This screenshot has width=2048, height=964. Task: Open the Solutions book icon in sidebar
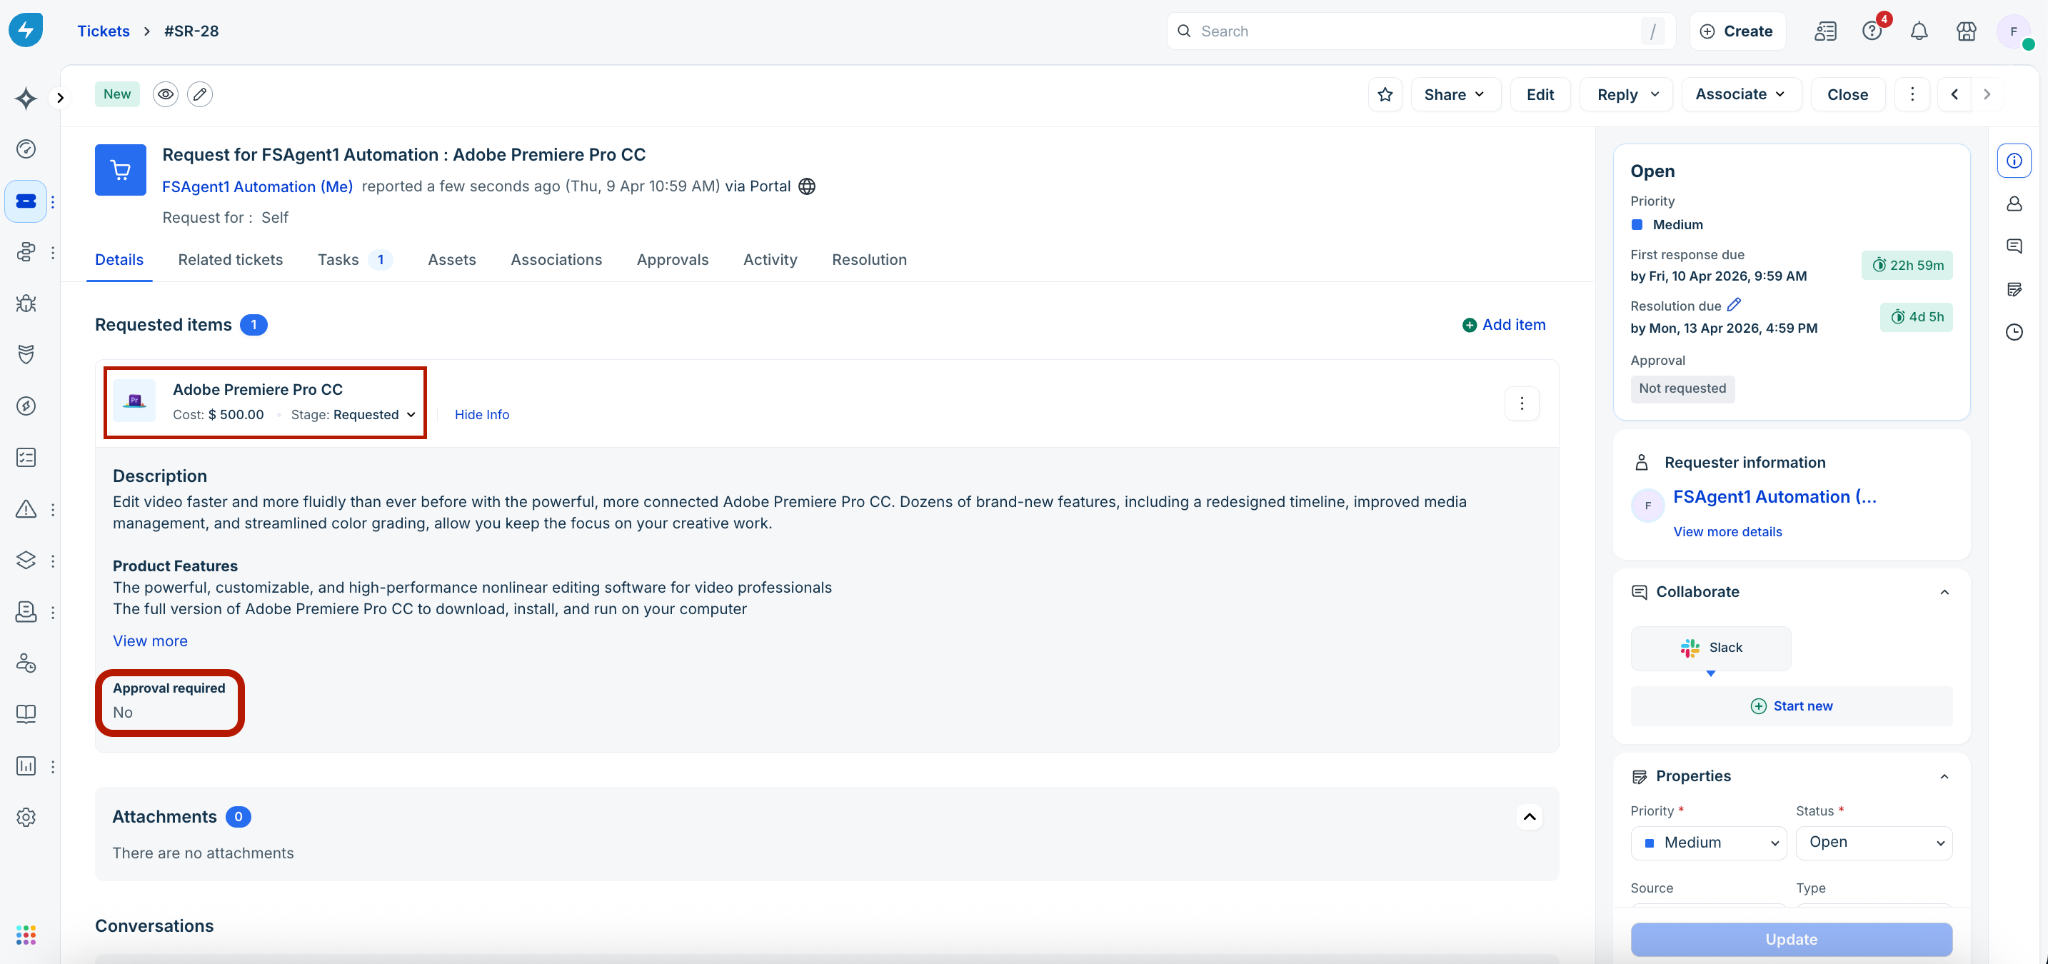[x=26, y=714]
